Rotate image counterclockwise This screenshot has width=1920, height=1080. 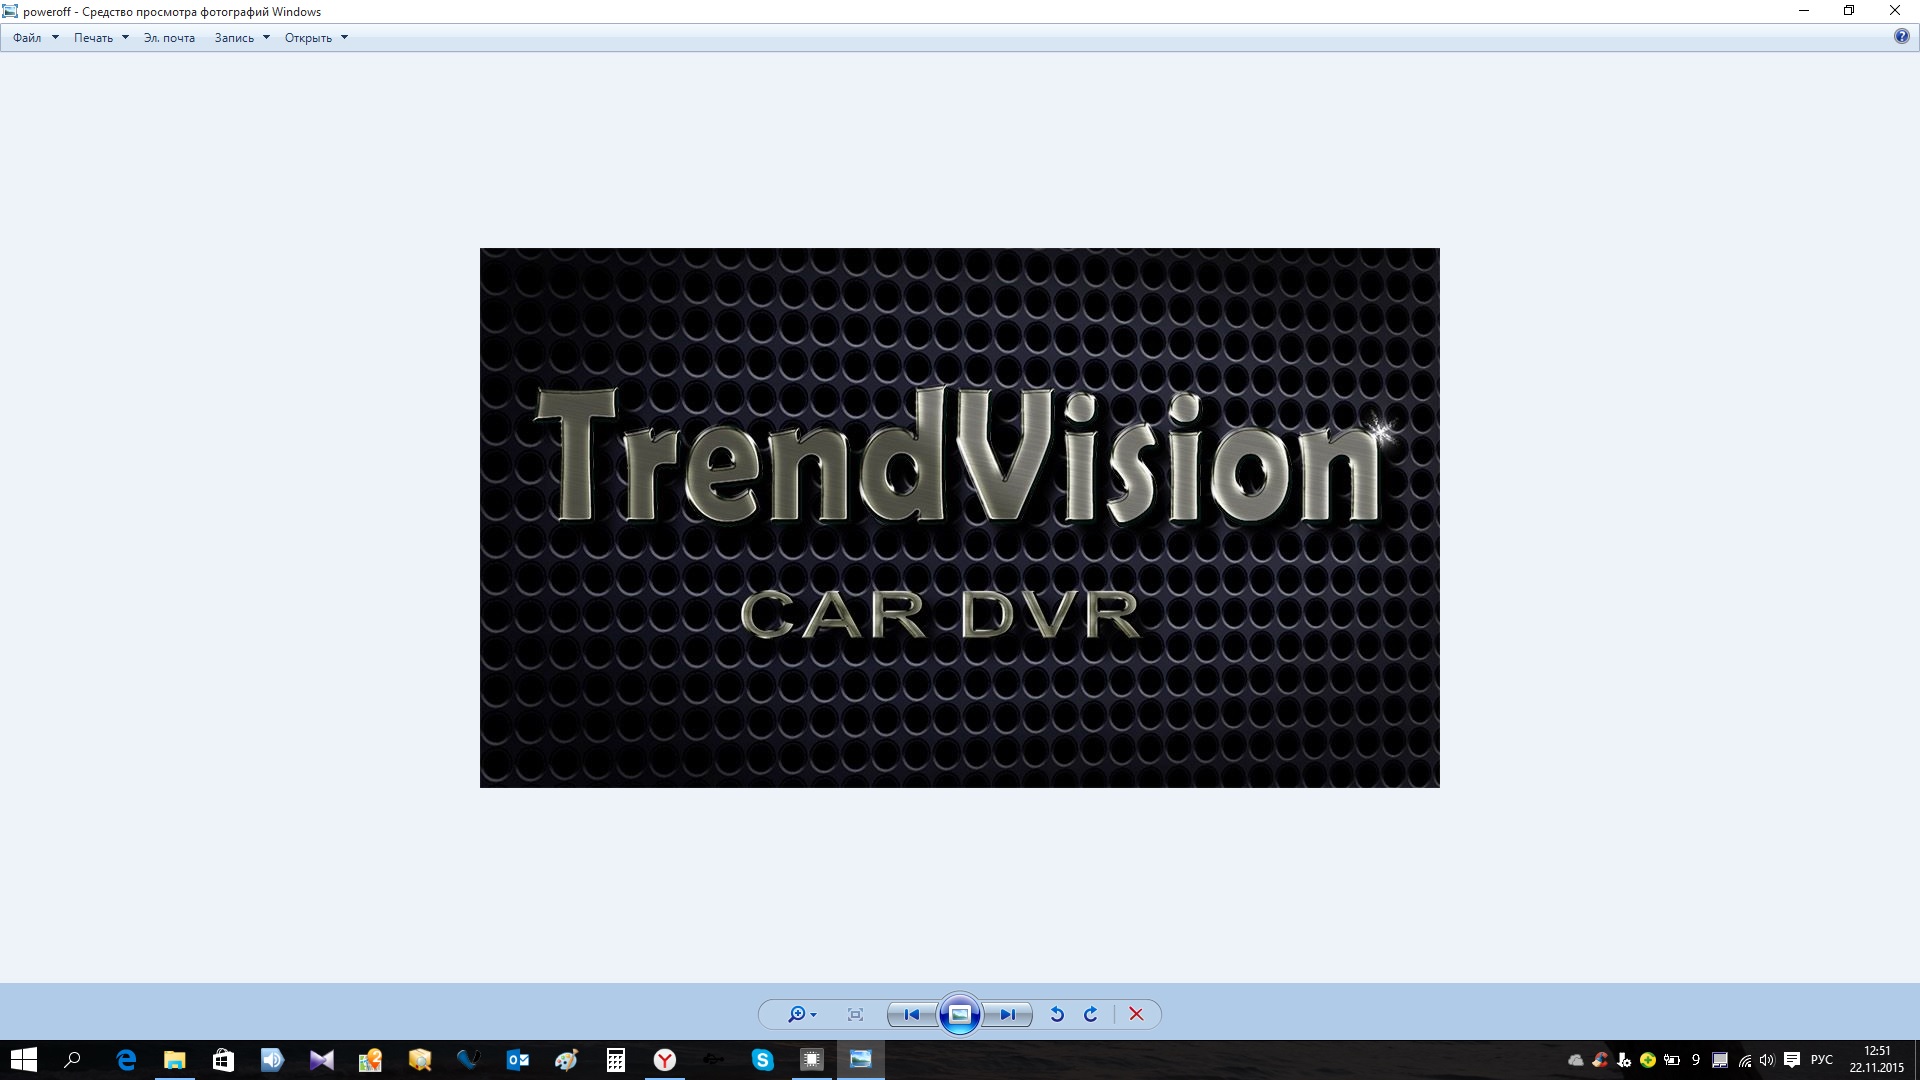[x=1057, y=1014]
